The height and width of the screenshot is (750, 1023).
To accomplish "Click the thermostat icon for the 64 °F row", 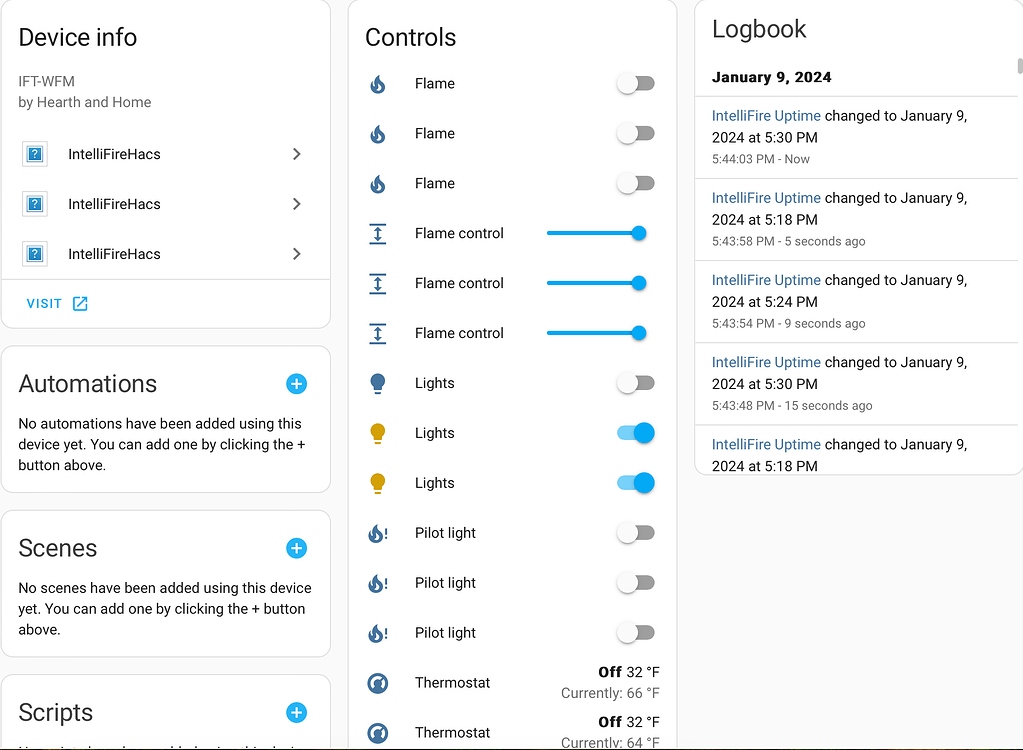I will [x=378, y=733].
